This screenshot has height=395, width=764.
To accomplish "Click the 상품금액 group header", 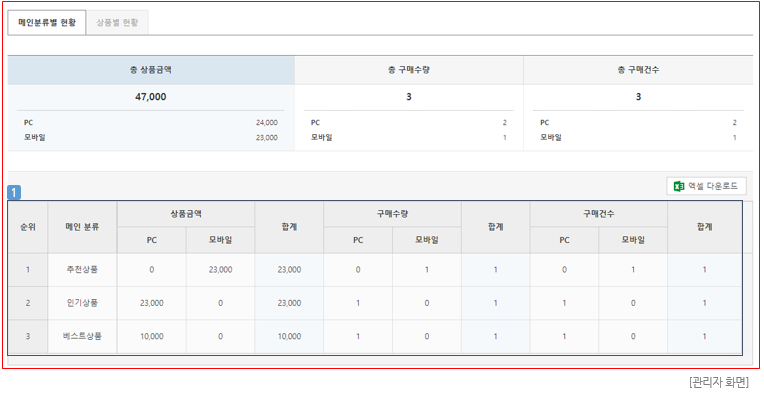I will [186, 214].
